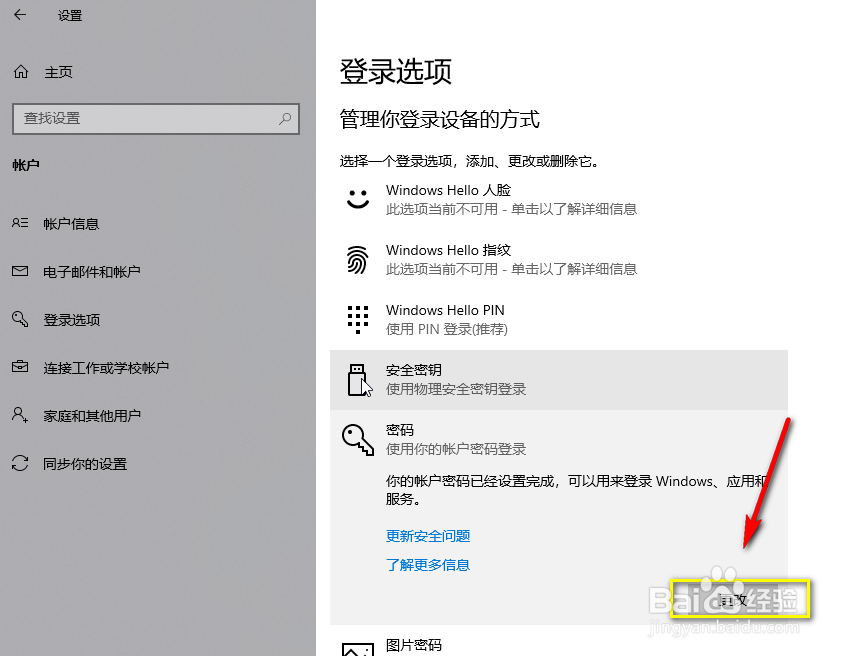Click the 图片密码 picture icon
Viewport: 845px width, 656px height.
[358, 650]
